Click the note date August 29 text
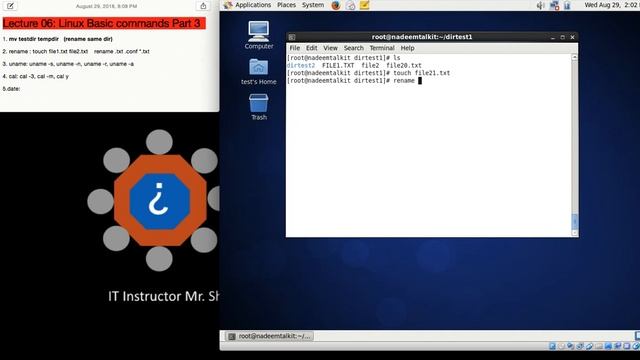The height and width of the screenshot is (360, 640). pyautogui.click(x=106, y=6)
